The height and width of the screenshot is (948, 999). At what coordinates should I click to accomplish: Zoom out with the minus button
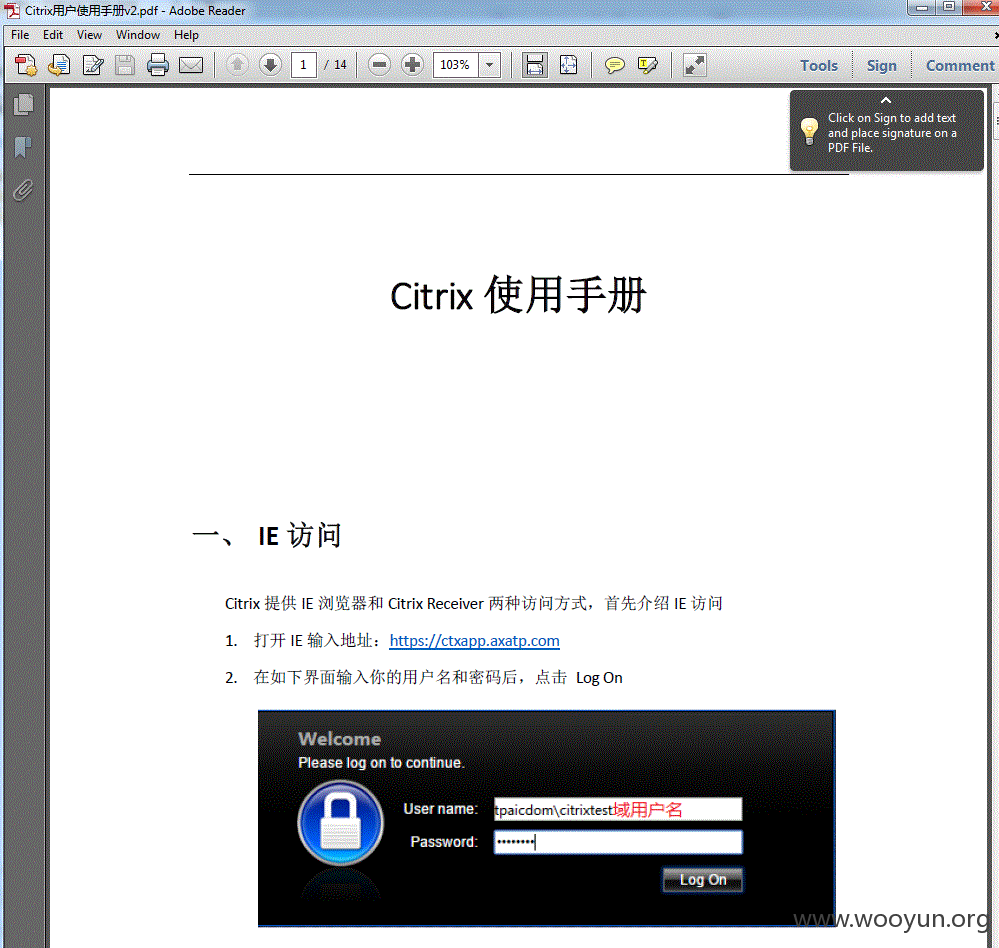tap(379, 65)
